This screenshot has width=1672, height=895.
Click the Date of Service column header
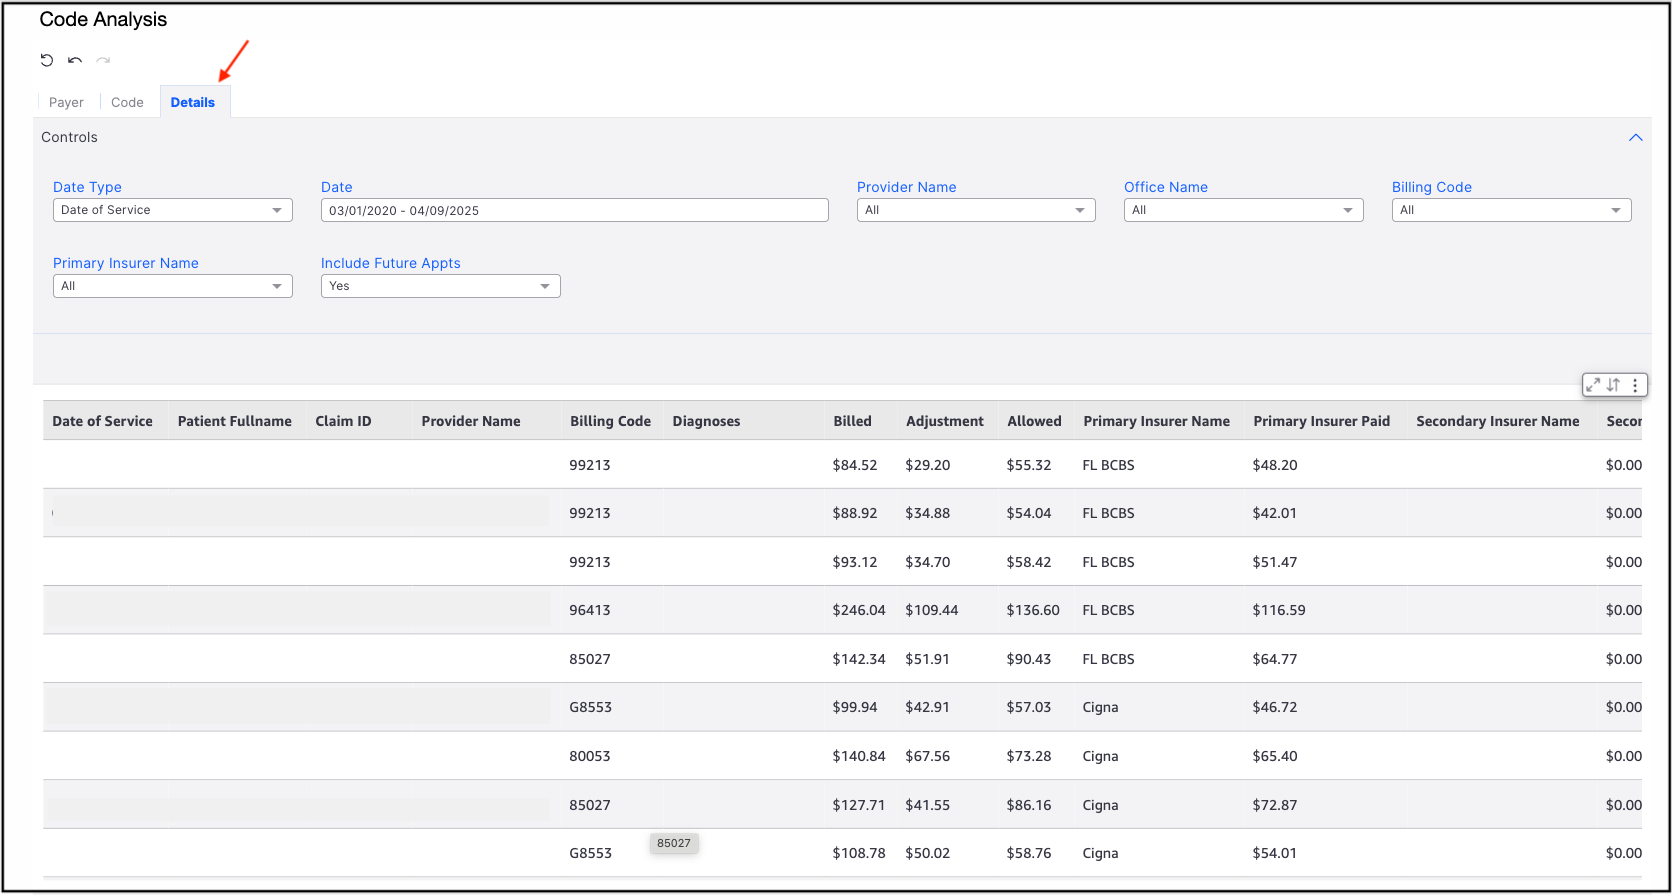tap(102, 421)
